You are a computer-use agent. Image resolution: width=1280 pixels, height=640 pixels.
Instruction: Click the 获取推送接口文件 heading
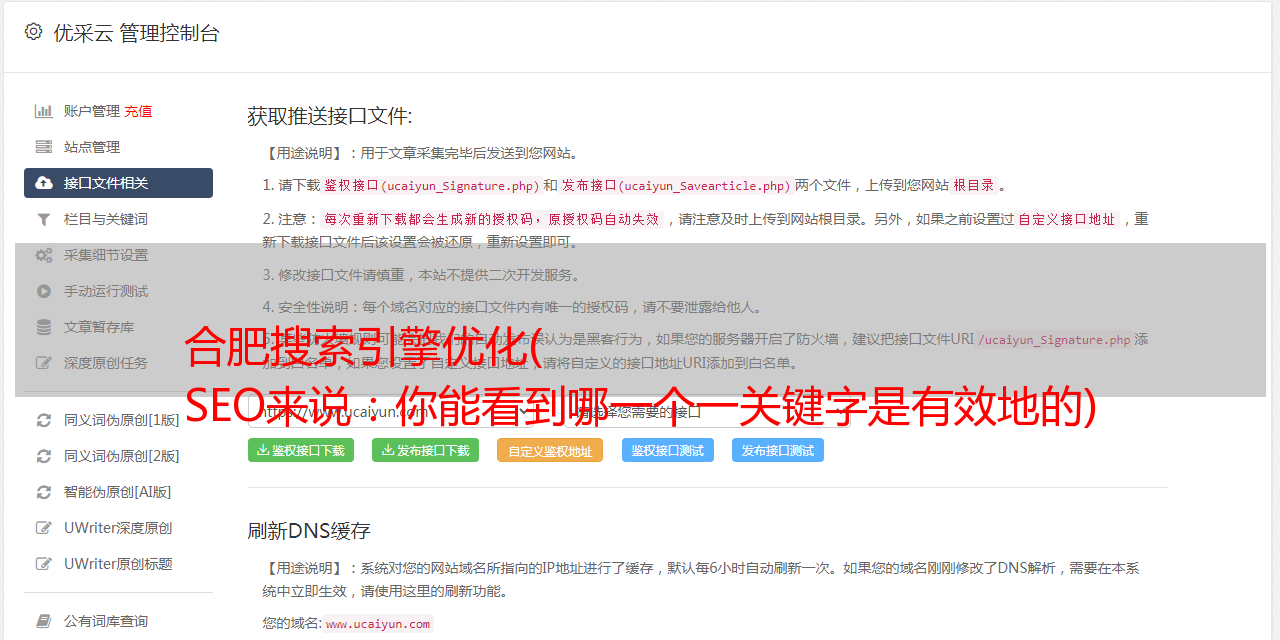[330, 116]
